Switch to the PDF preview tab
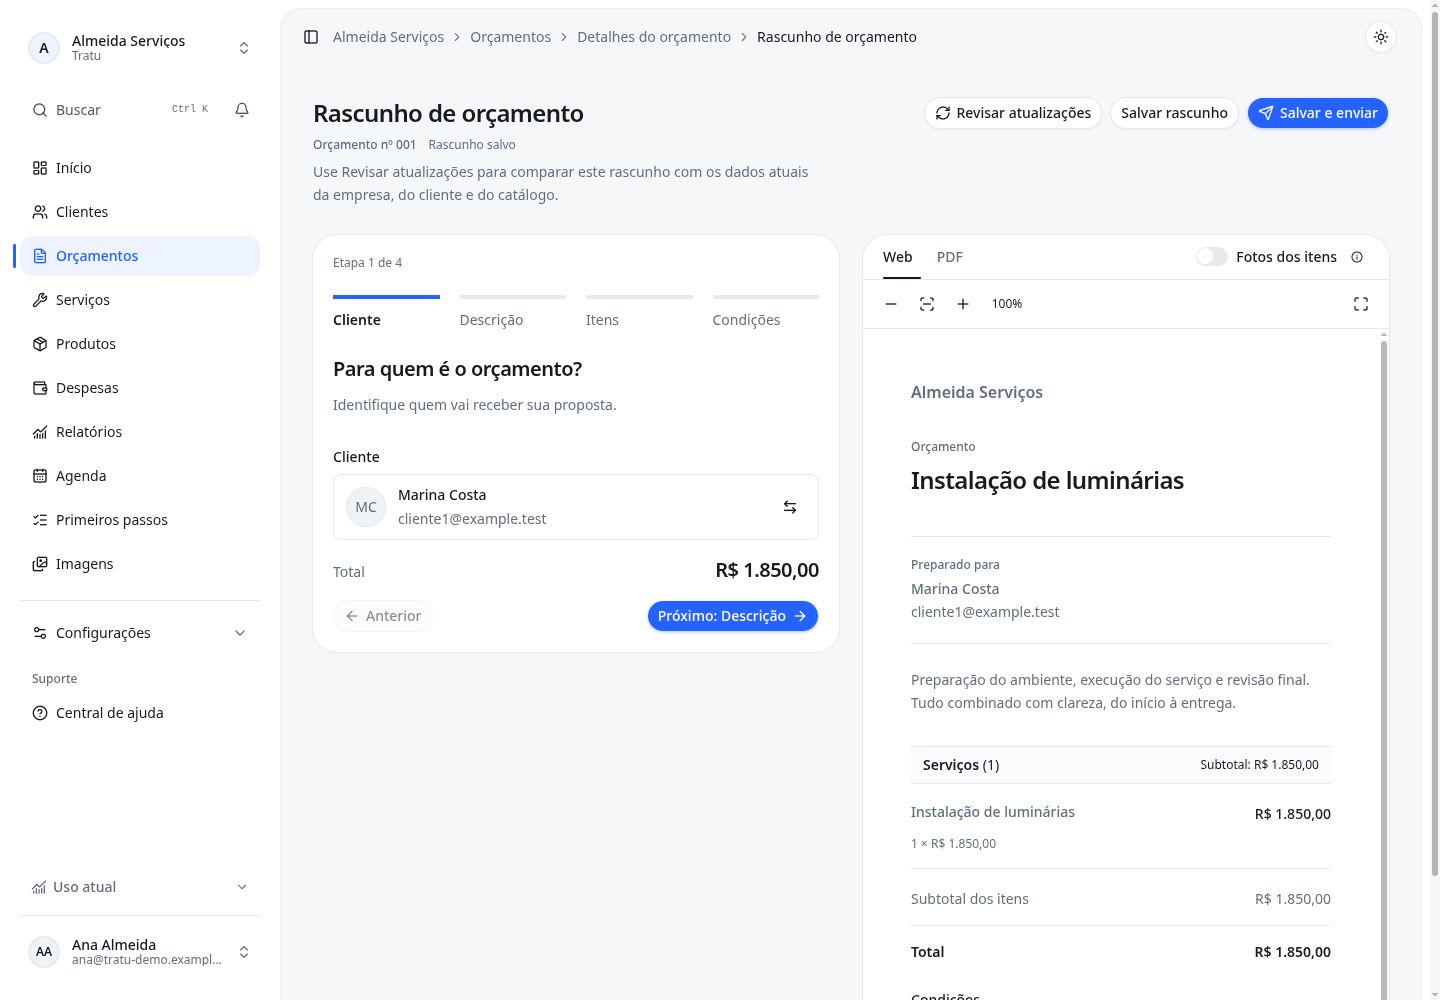The height and width of the screenshot is (1000, 1440). 950,257
